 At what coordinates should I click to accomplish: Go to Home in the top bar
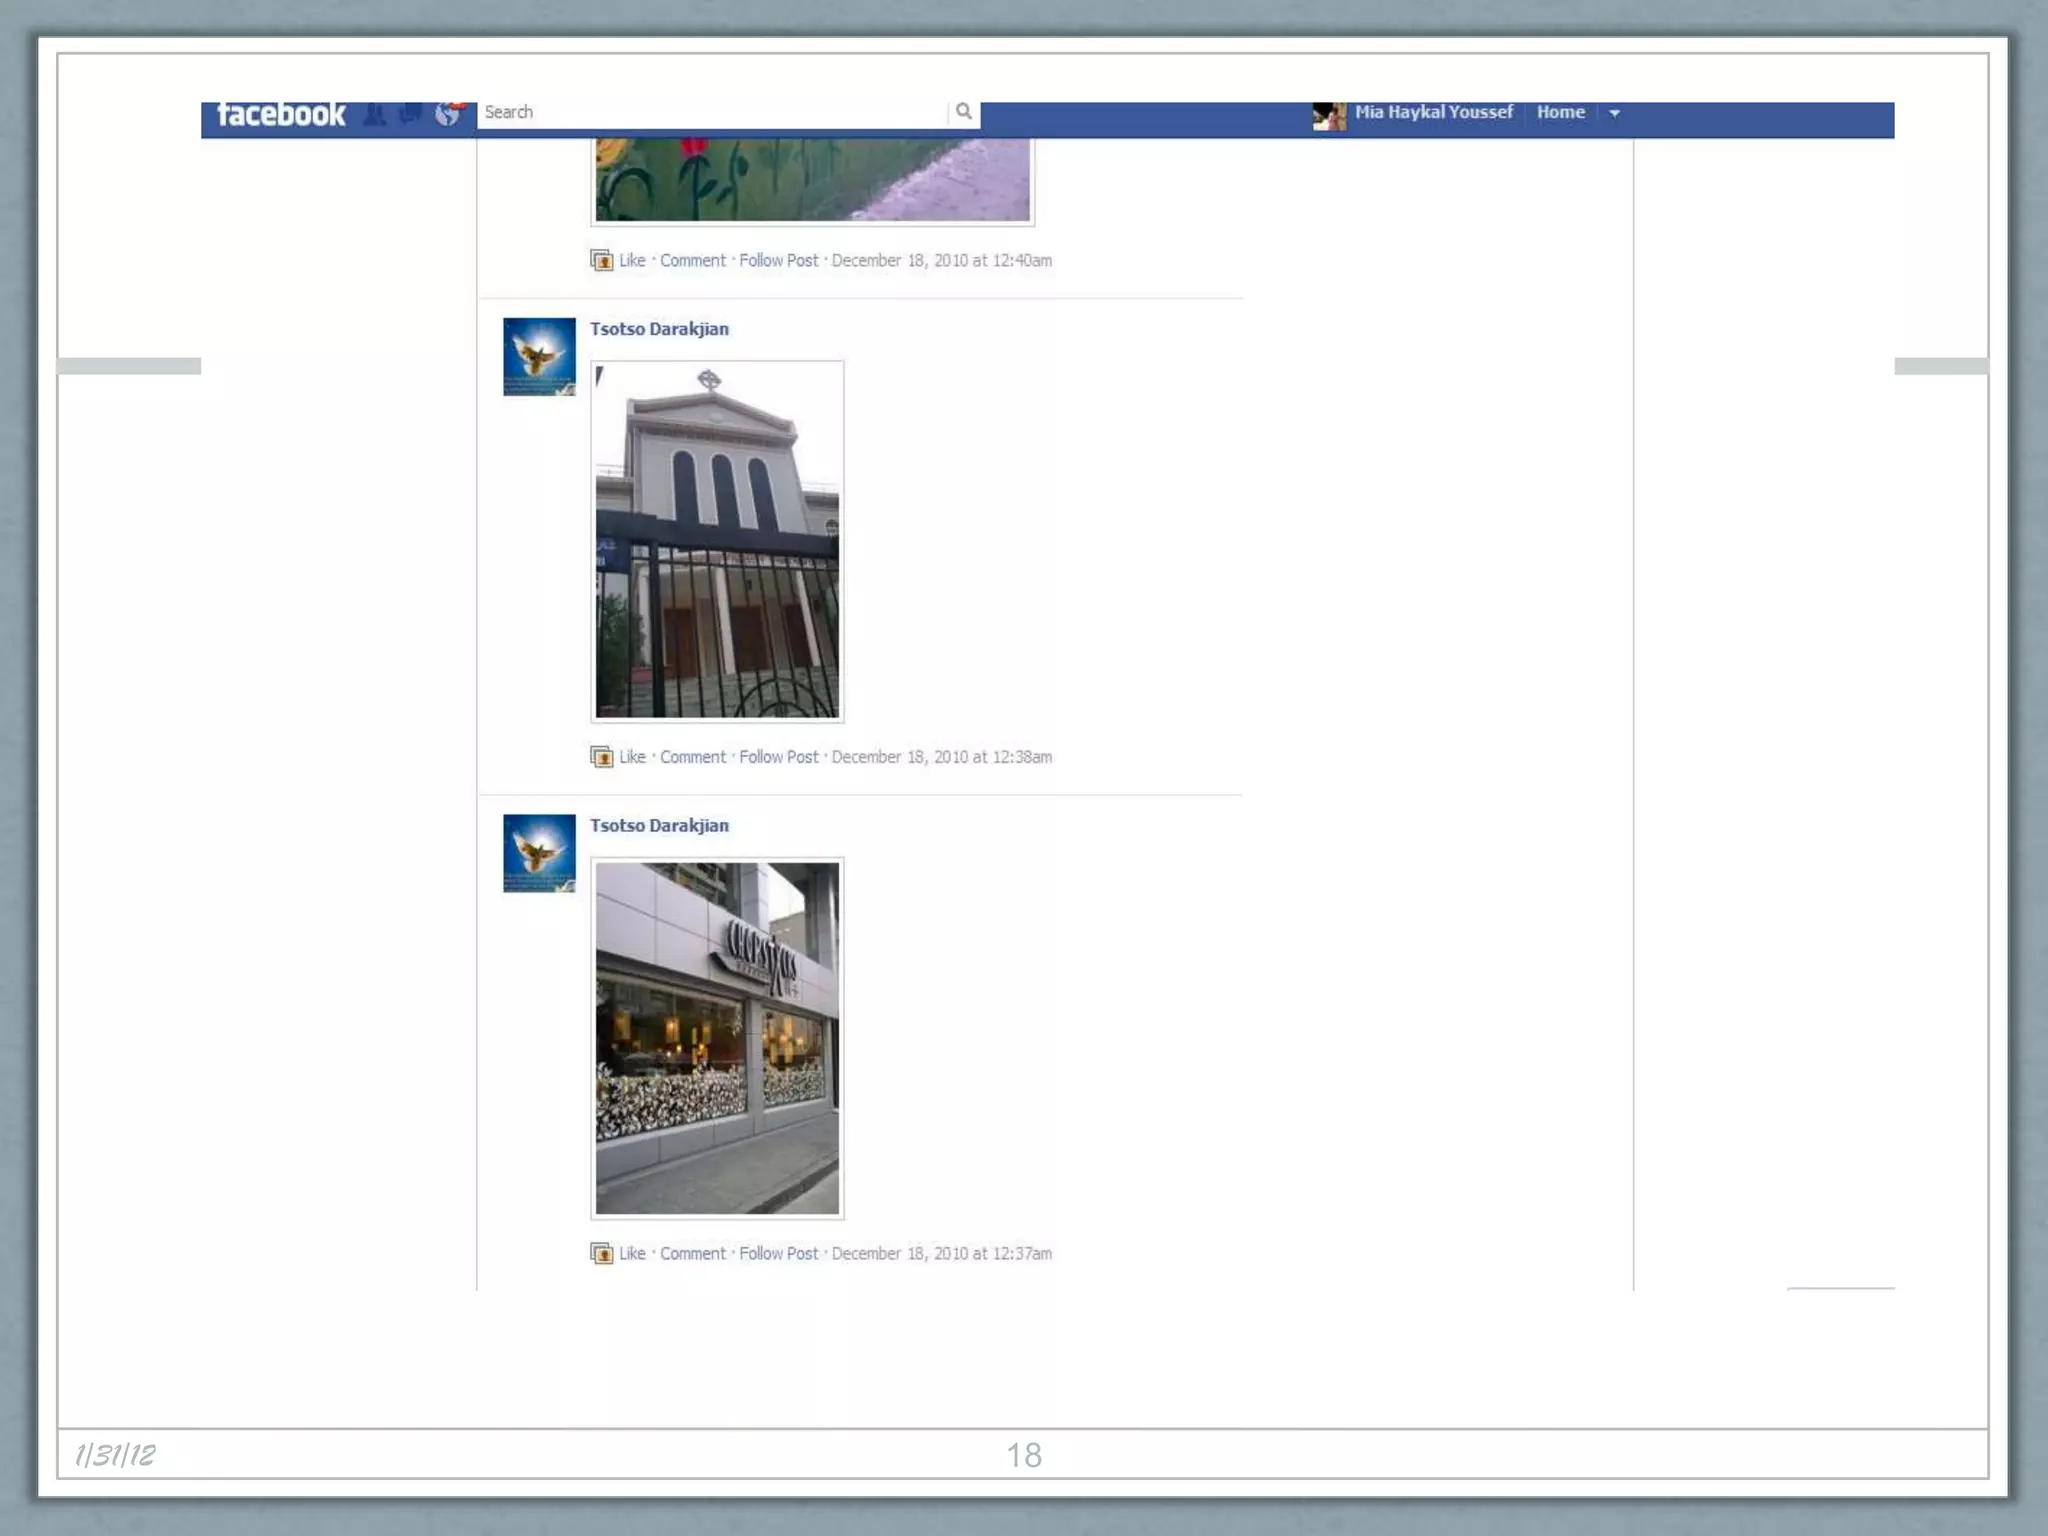click(1560, 112)
